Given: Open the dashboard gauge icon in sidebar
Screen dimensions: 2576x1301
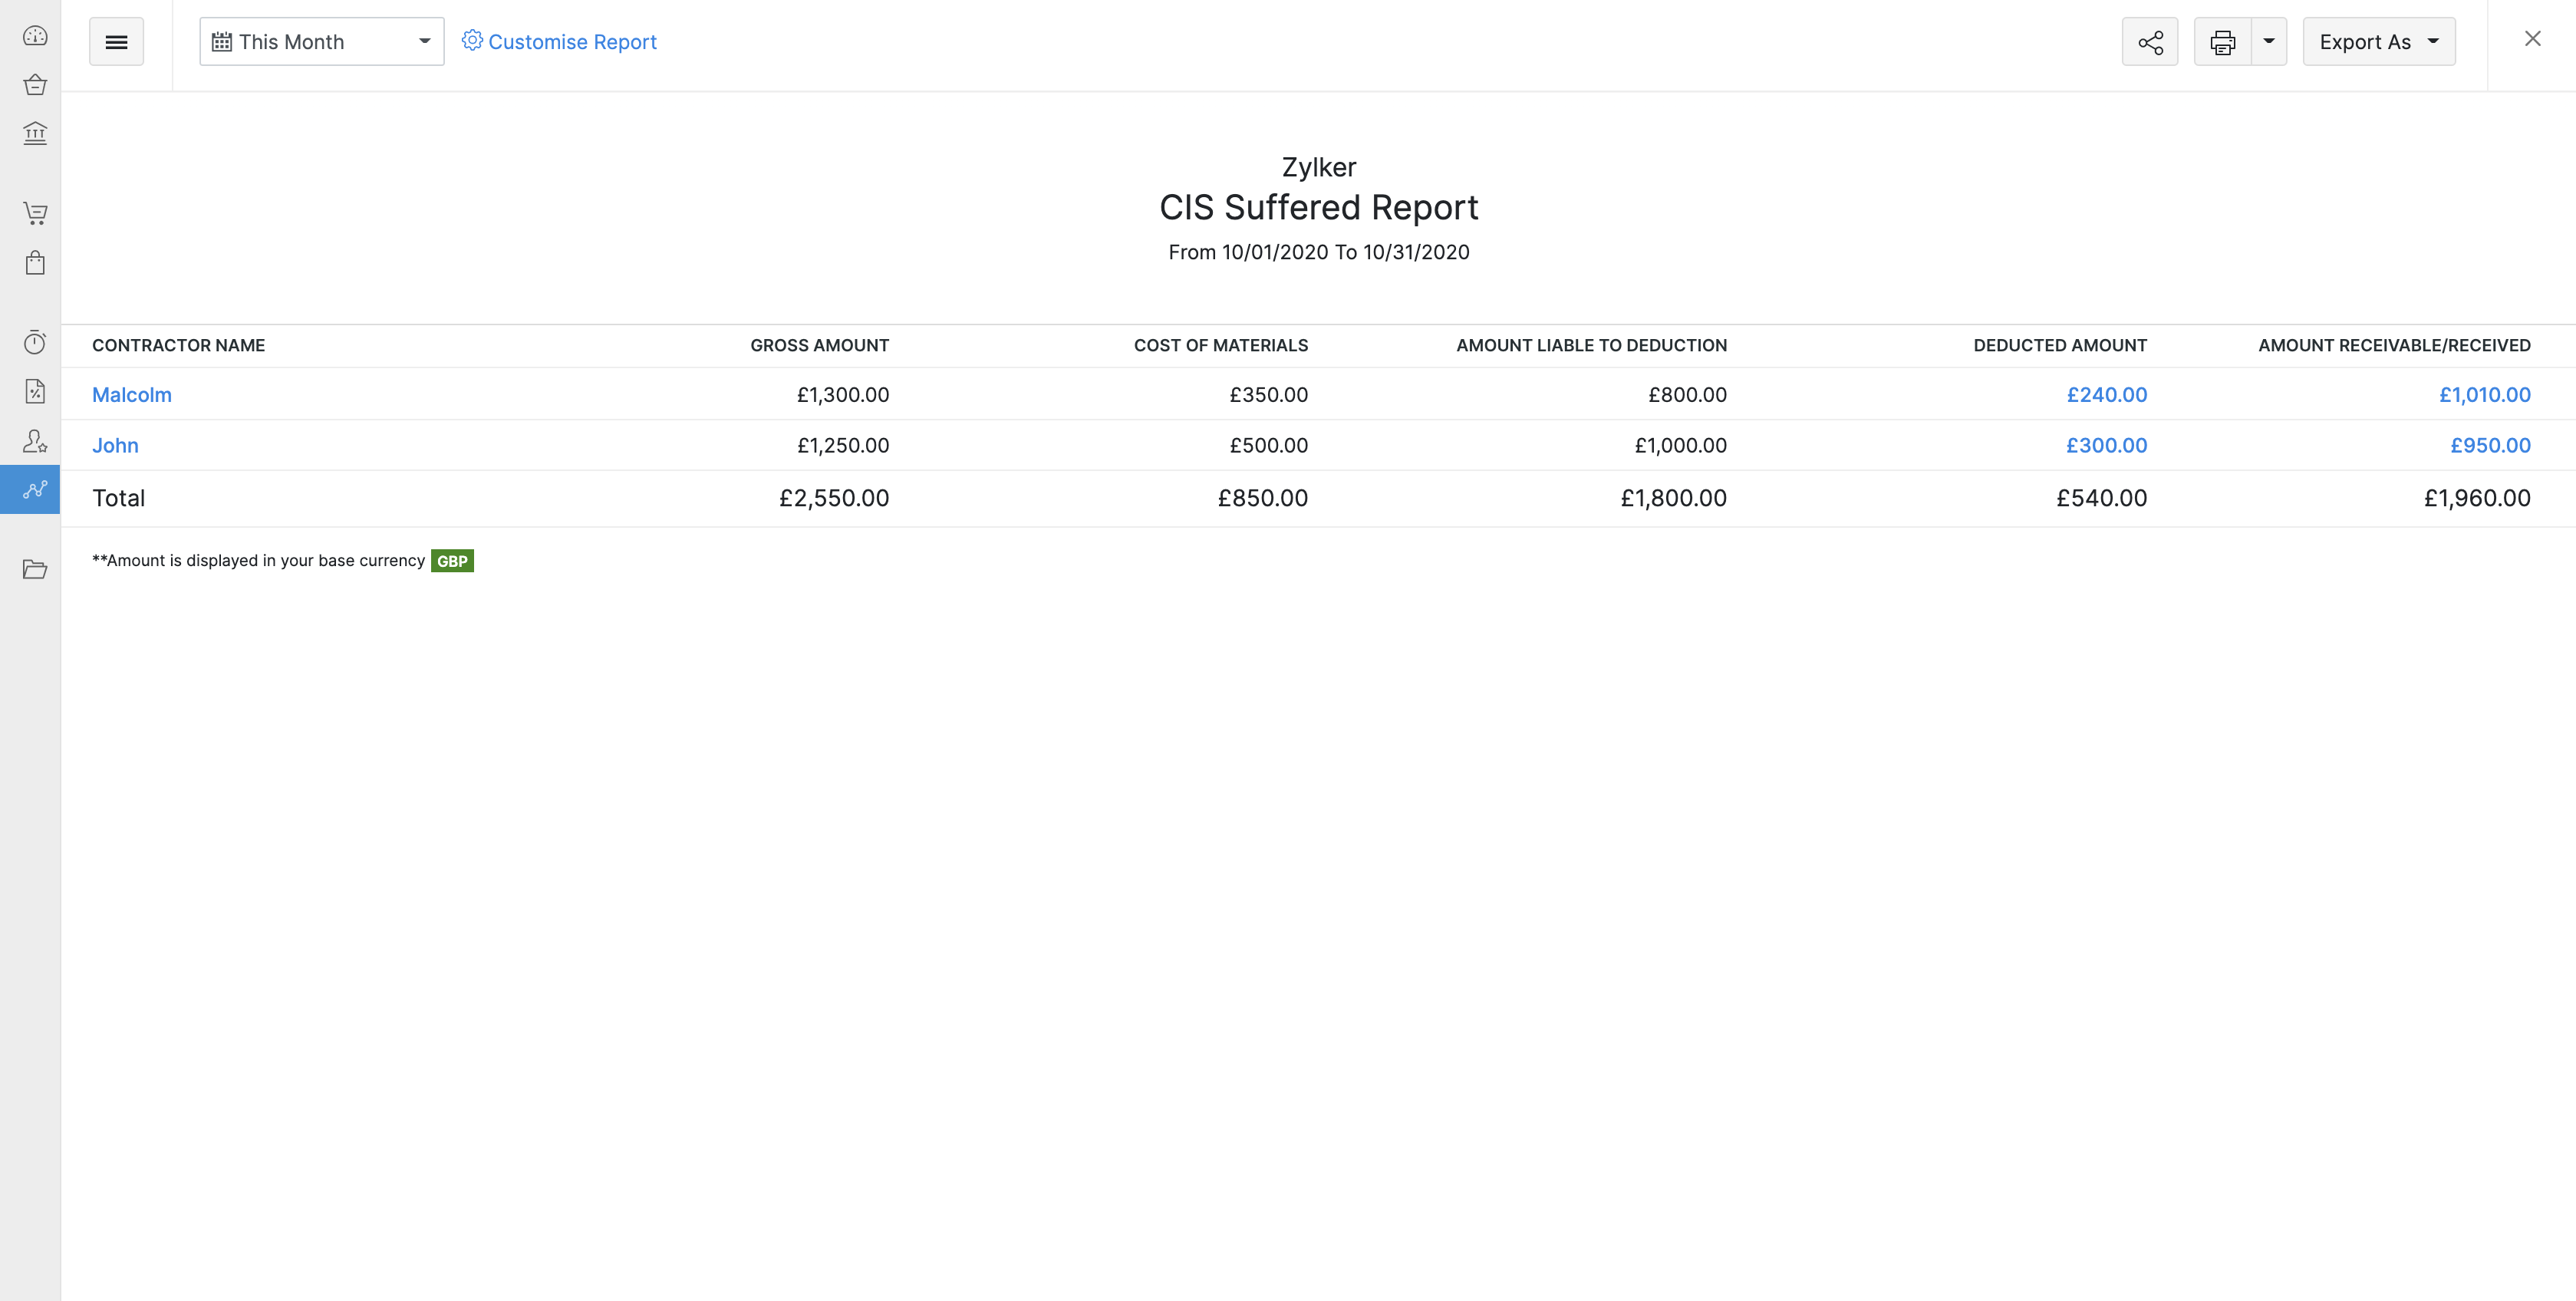Looking at the screenshot, I should (35, 37).
